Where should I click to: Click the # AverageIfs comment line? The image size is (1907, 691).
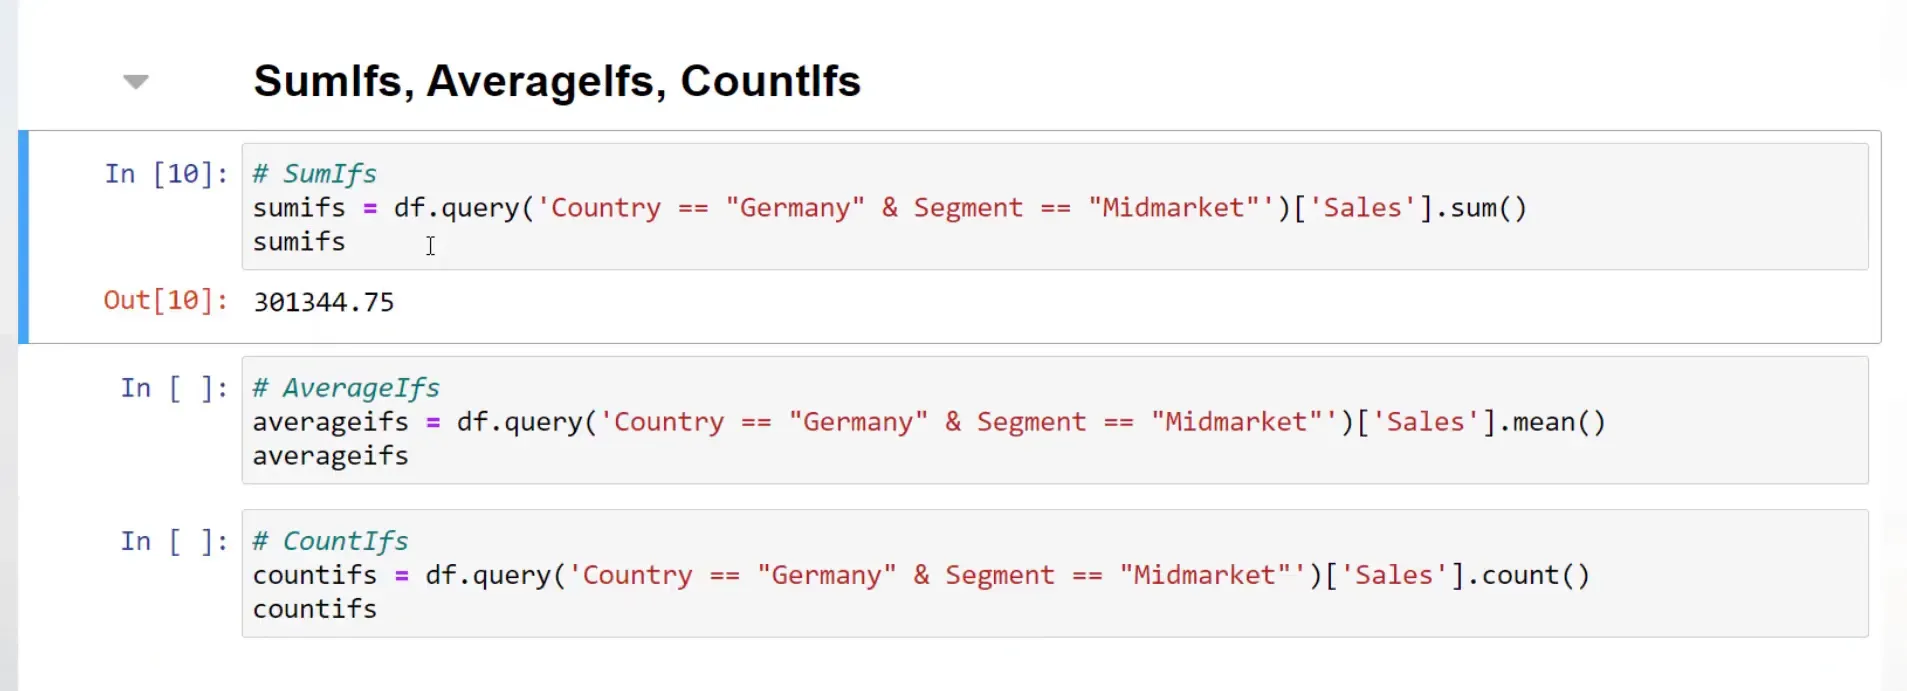click(345, 387)
